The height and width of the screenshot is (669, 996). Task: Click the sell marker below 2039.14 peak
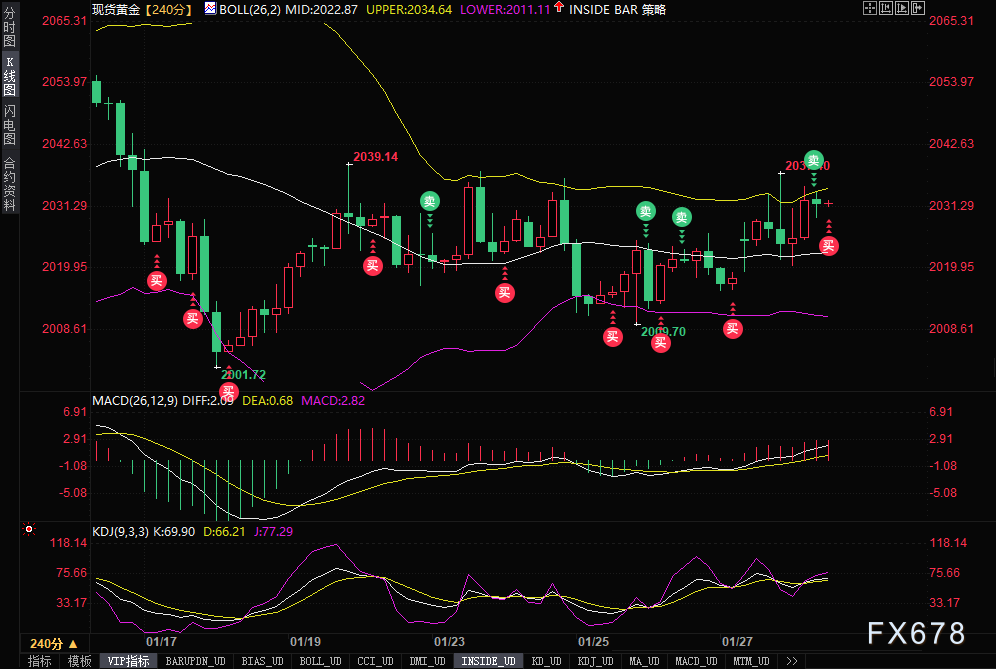click(429, 201)
